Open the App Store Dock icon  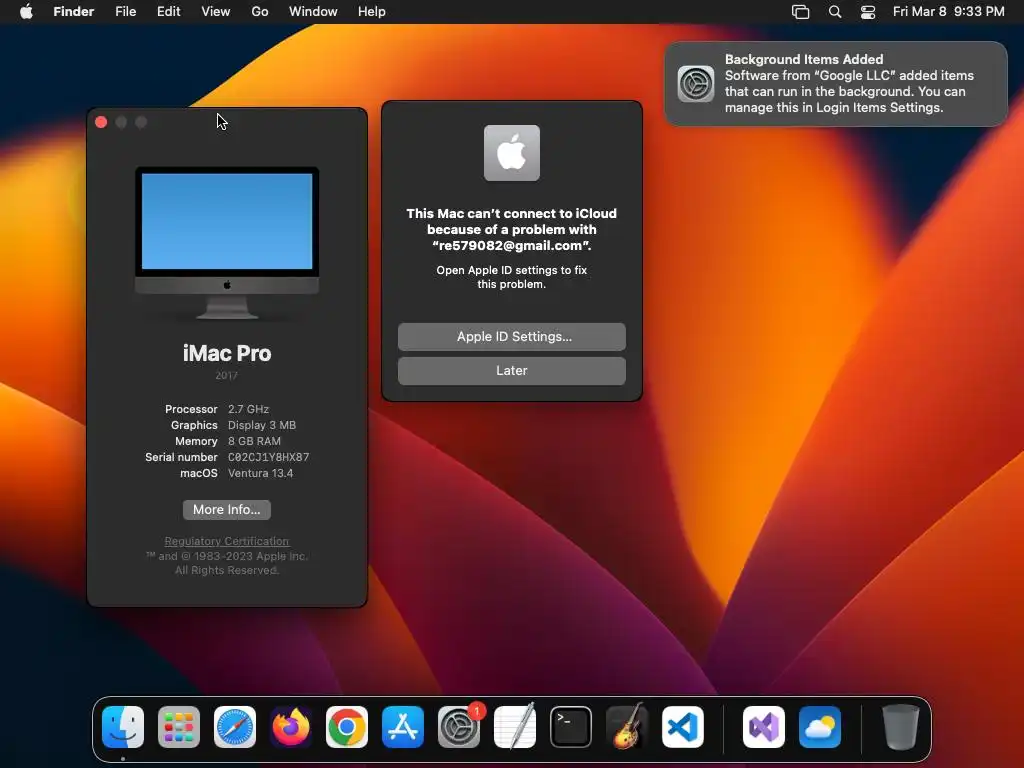[403, 727]
